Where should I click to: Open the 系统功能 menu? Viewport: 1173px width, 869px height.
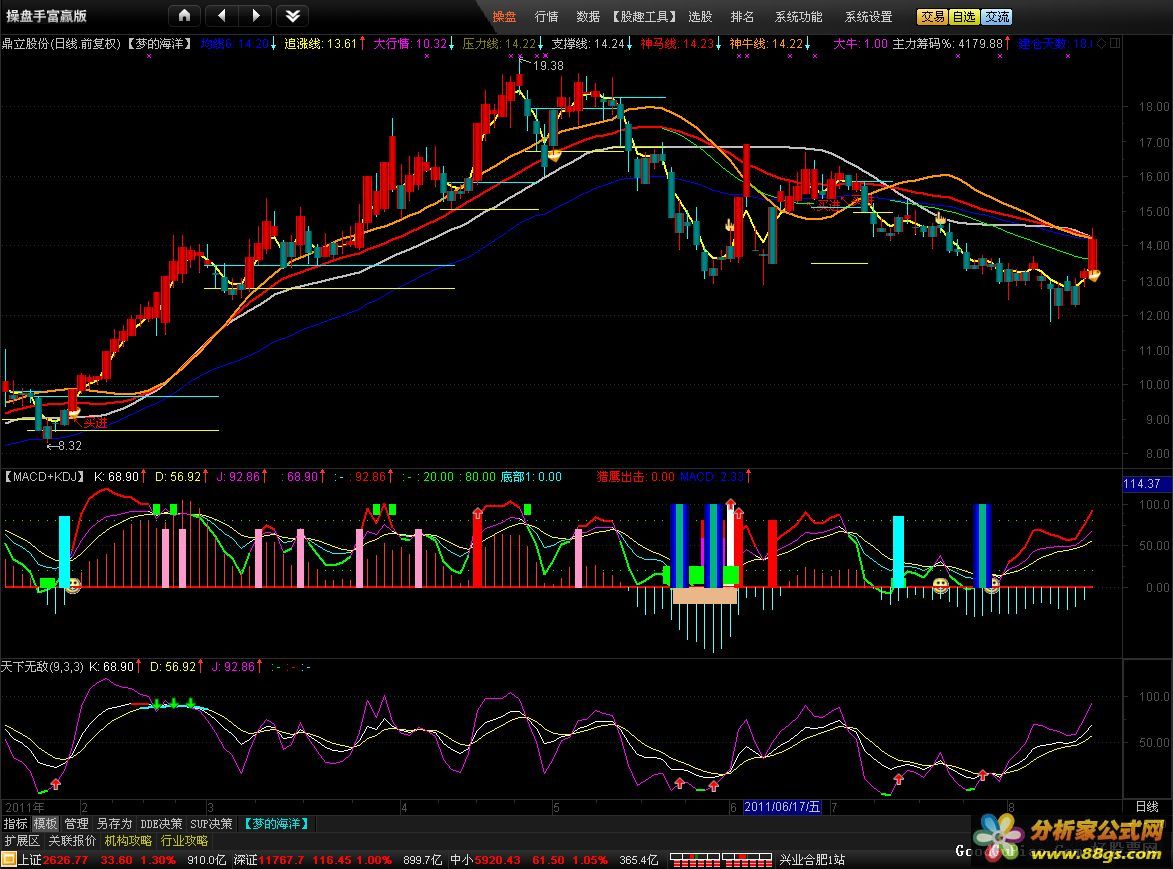(x=798, y=16)
